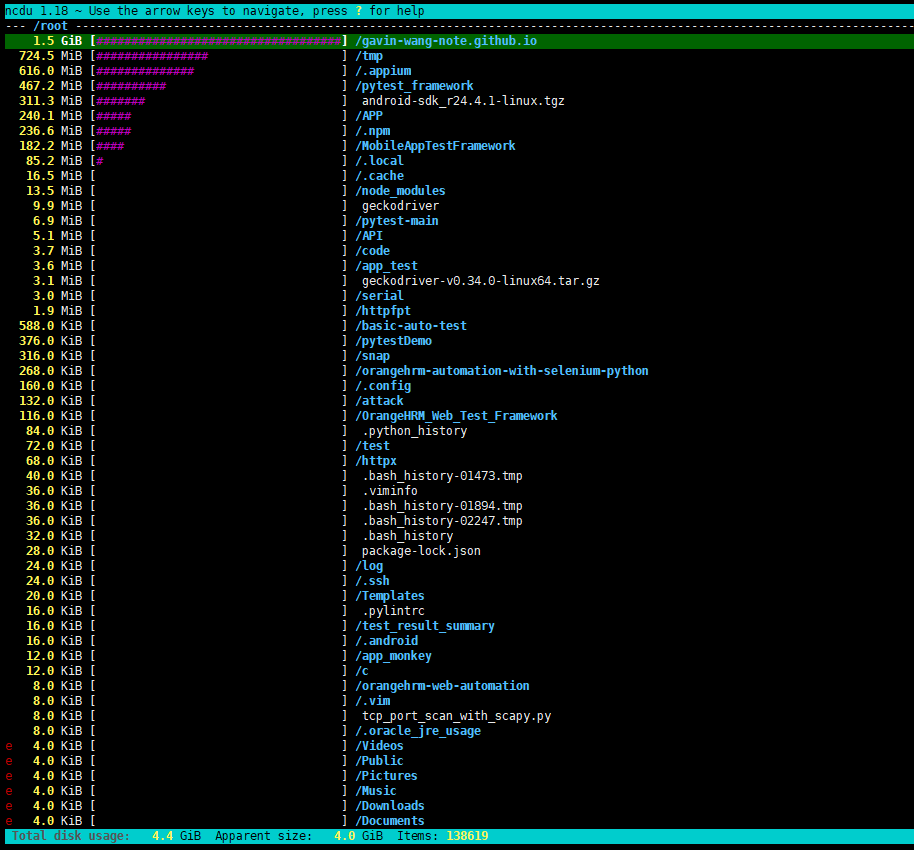914x850 pixels.
Task: Select the .python_history file
Action: [414, 431]
